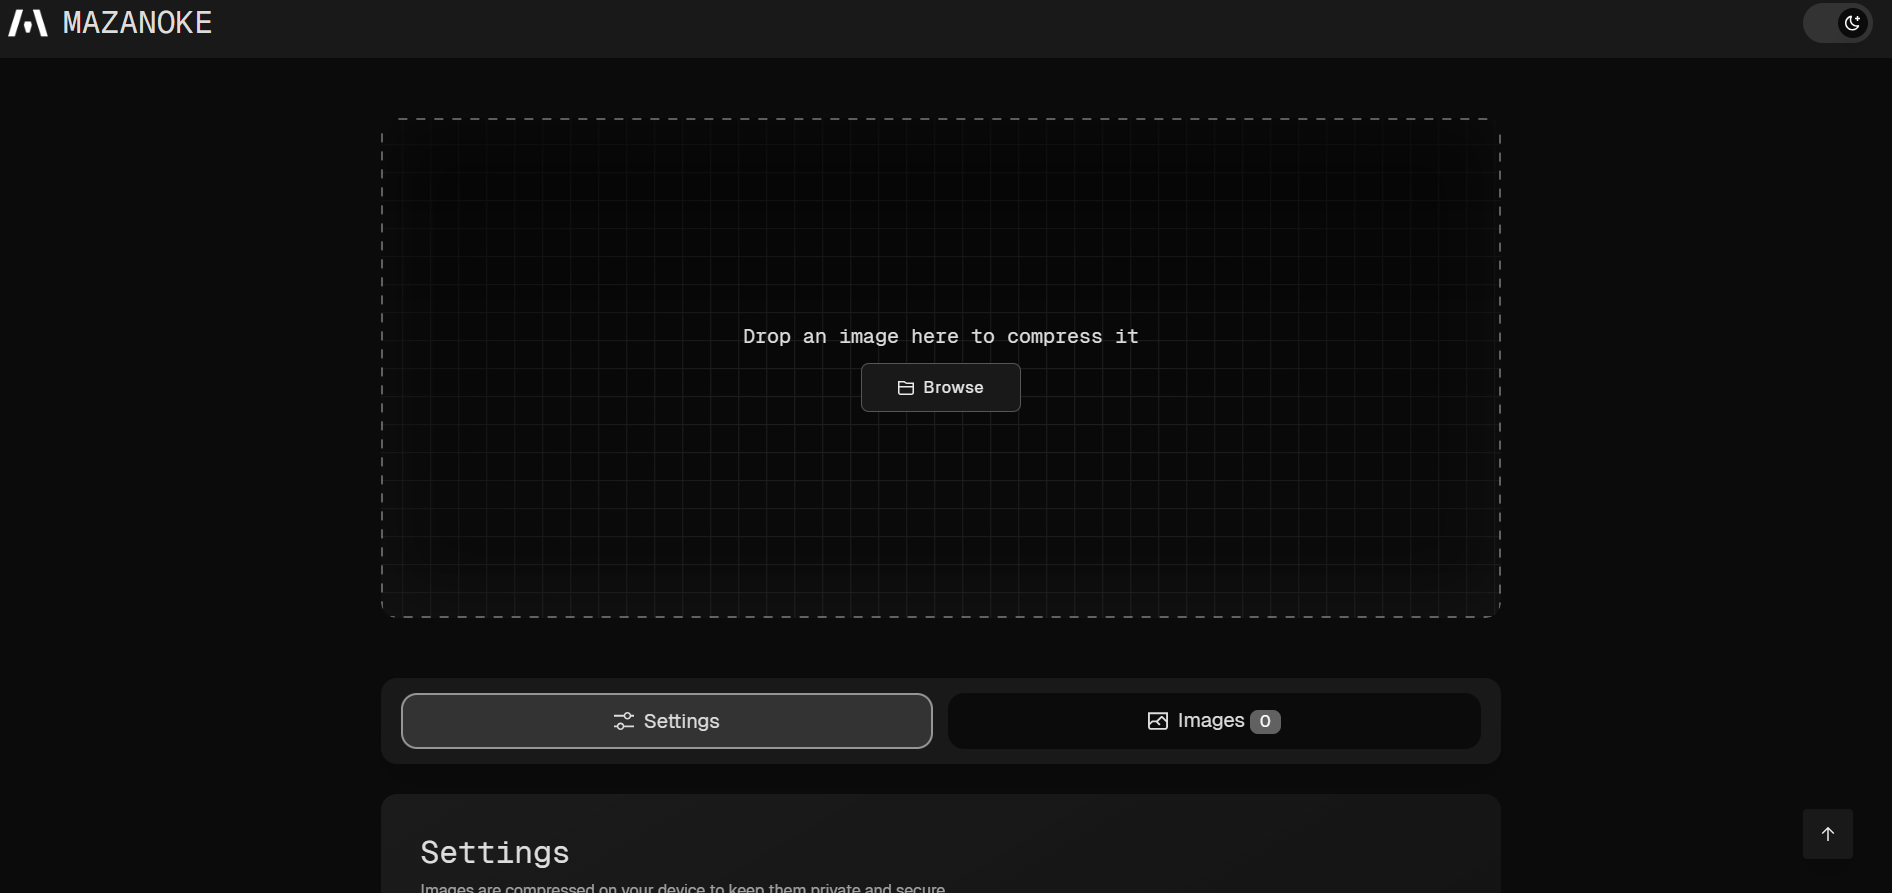1892x893 pixels.
Task: Click the Browse button to pick images
Action: (x=941, y=387)
